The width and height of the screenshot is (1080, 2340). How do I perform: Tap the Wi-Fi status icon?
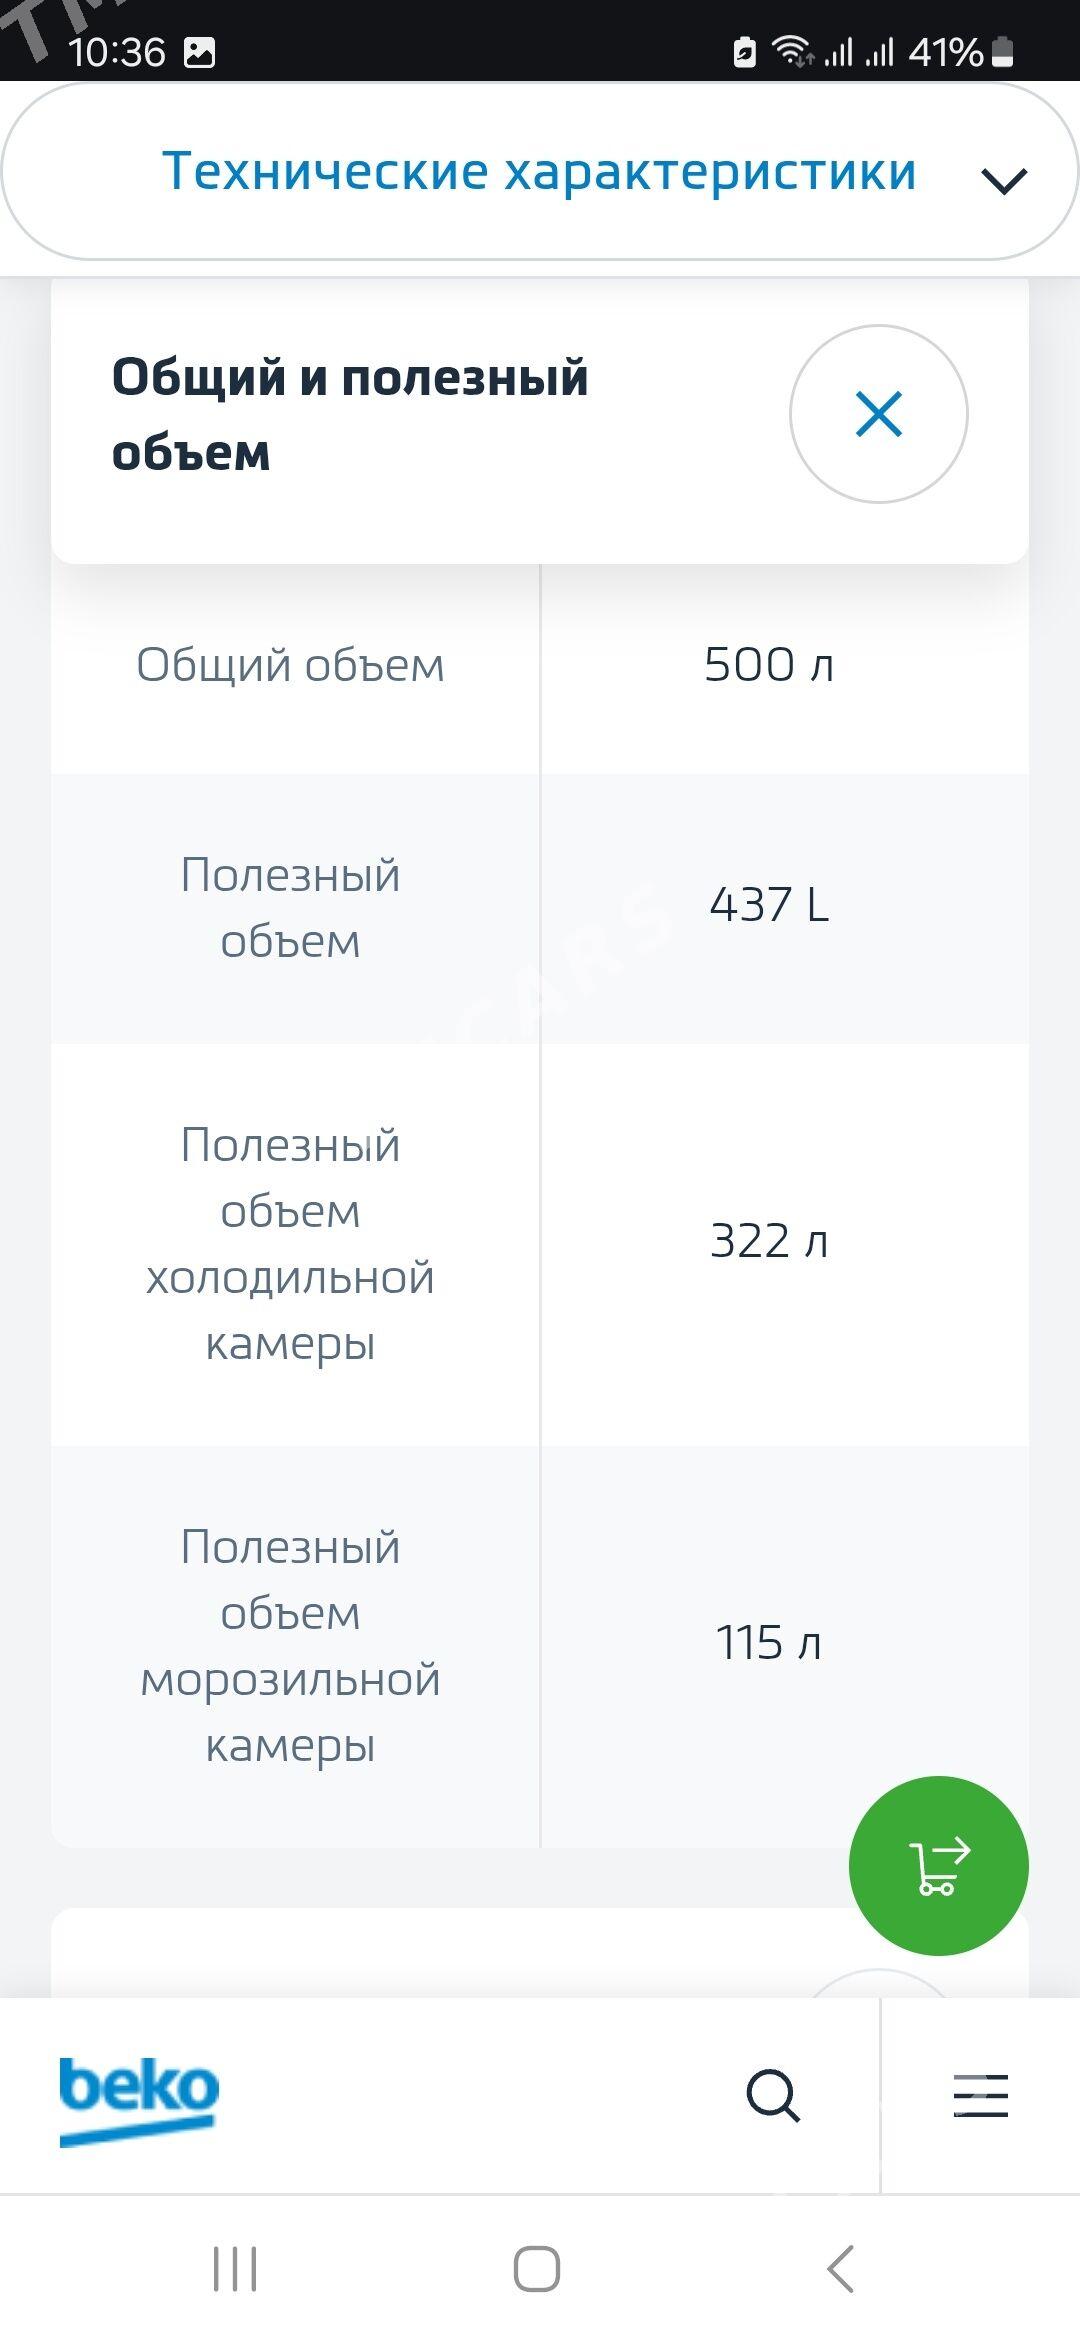[x=791, y=51]
